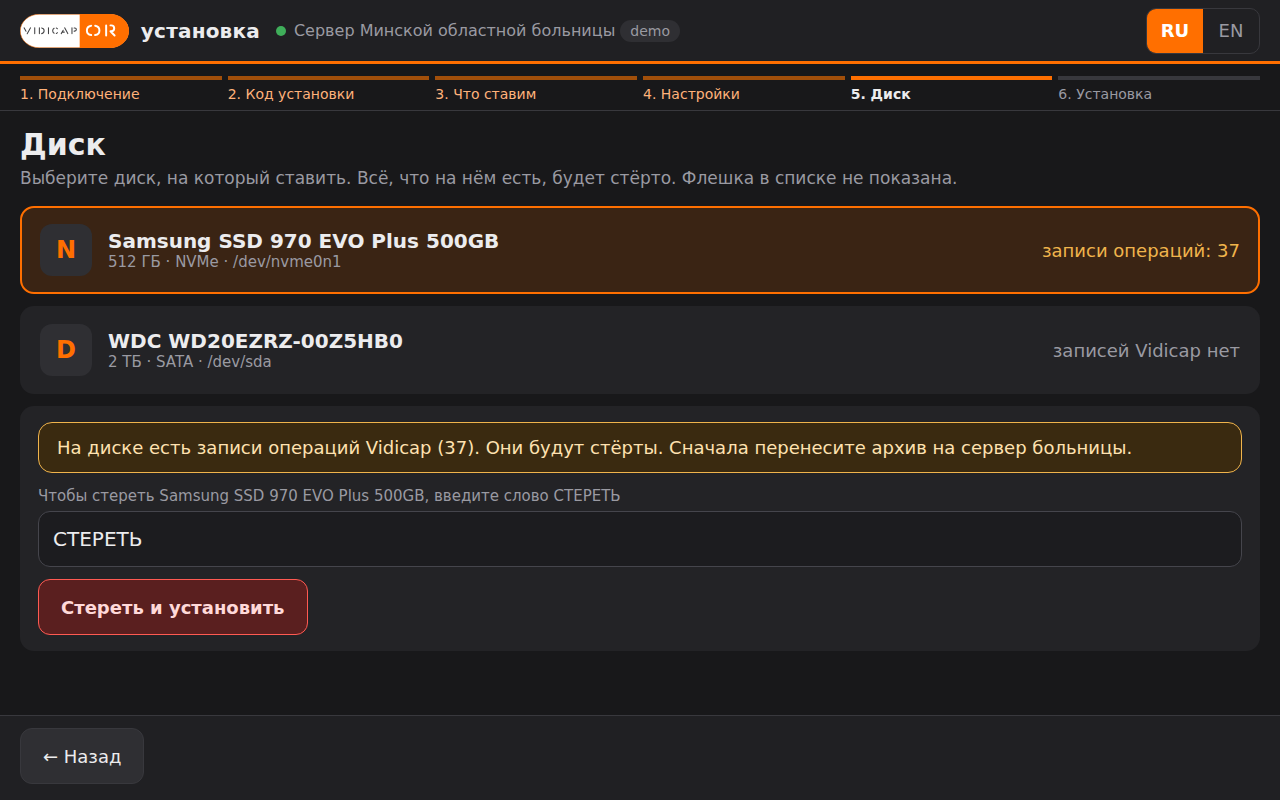1280x800 pixels.
Task: Switch interface language to RU
Action: 1175,31
